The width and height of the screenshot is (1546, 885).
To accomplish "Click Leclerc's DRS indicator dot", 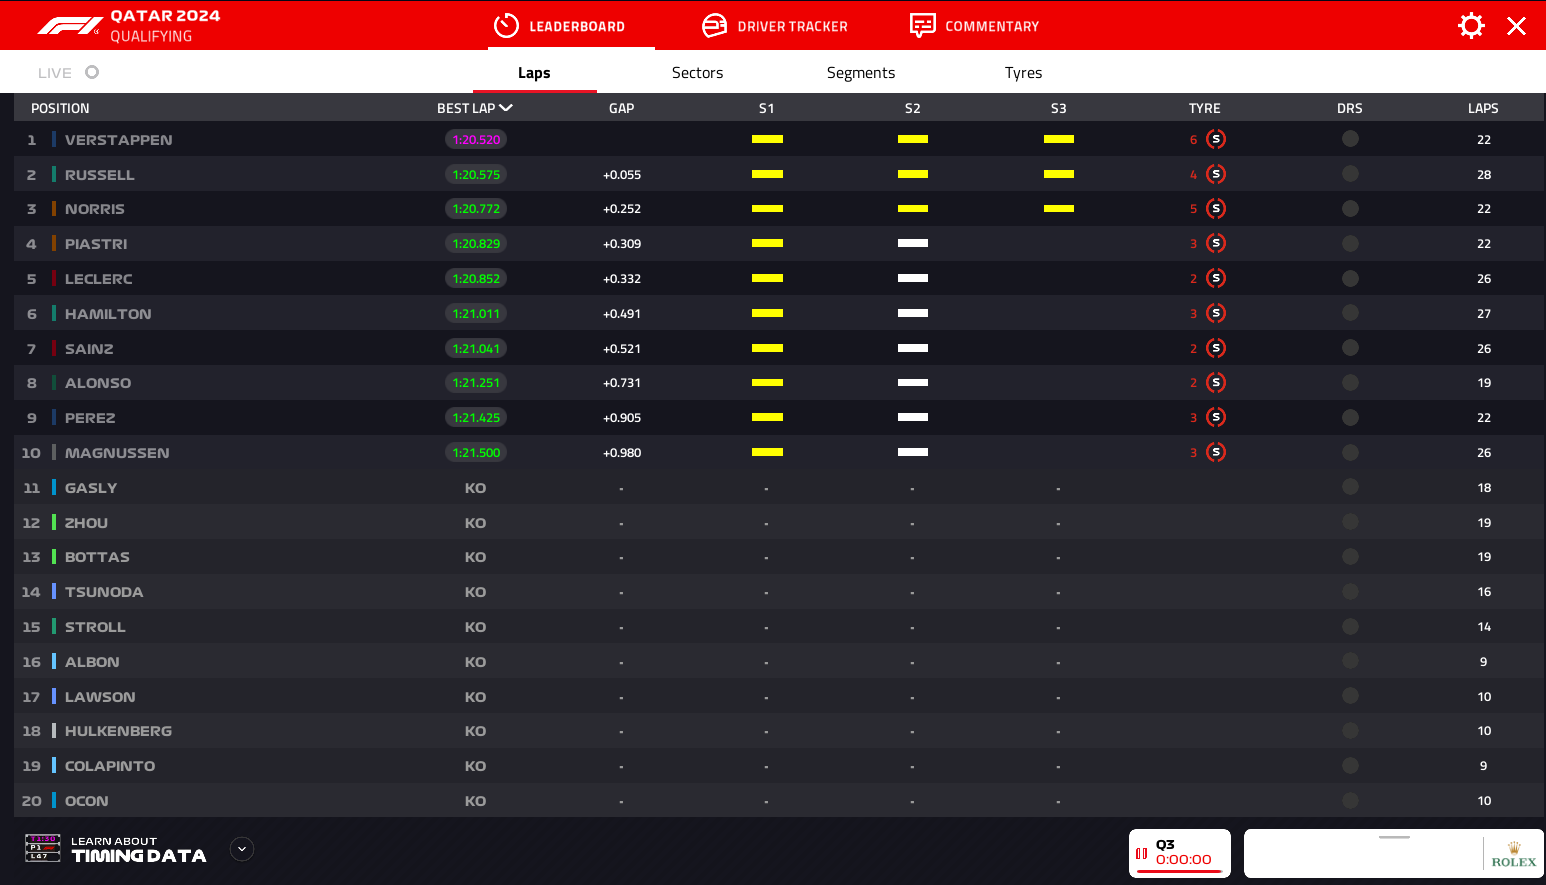I will [x=1350, y=278].
